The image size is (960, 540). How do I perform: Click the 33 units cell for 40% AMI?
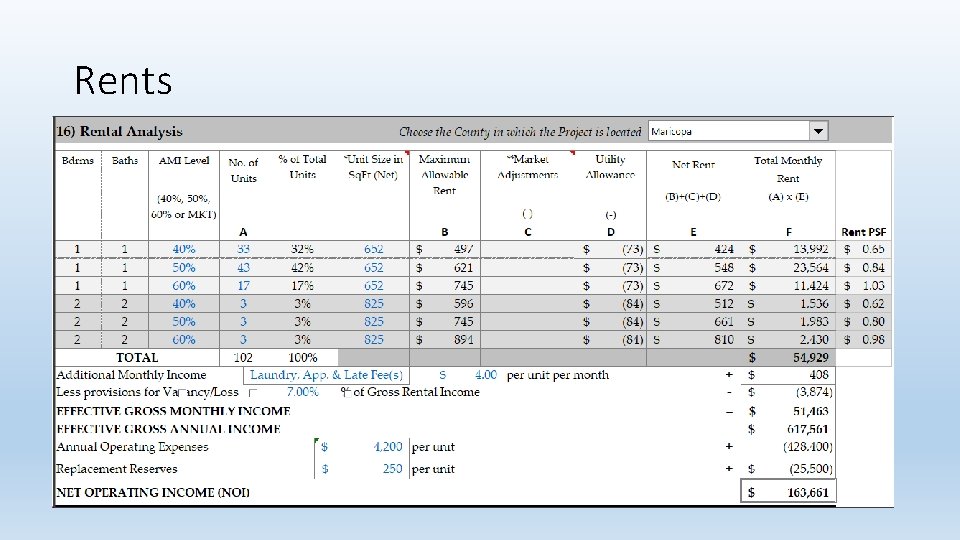click(x=244, y=249)
